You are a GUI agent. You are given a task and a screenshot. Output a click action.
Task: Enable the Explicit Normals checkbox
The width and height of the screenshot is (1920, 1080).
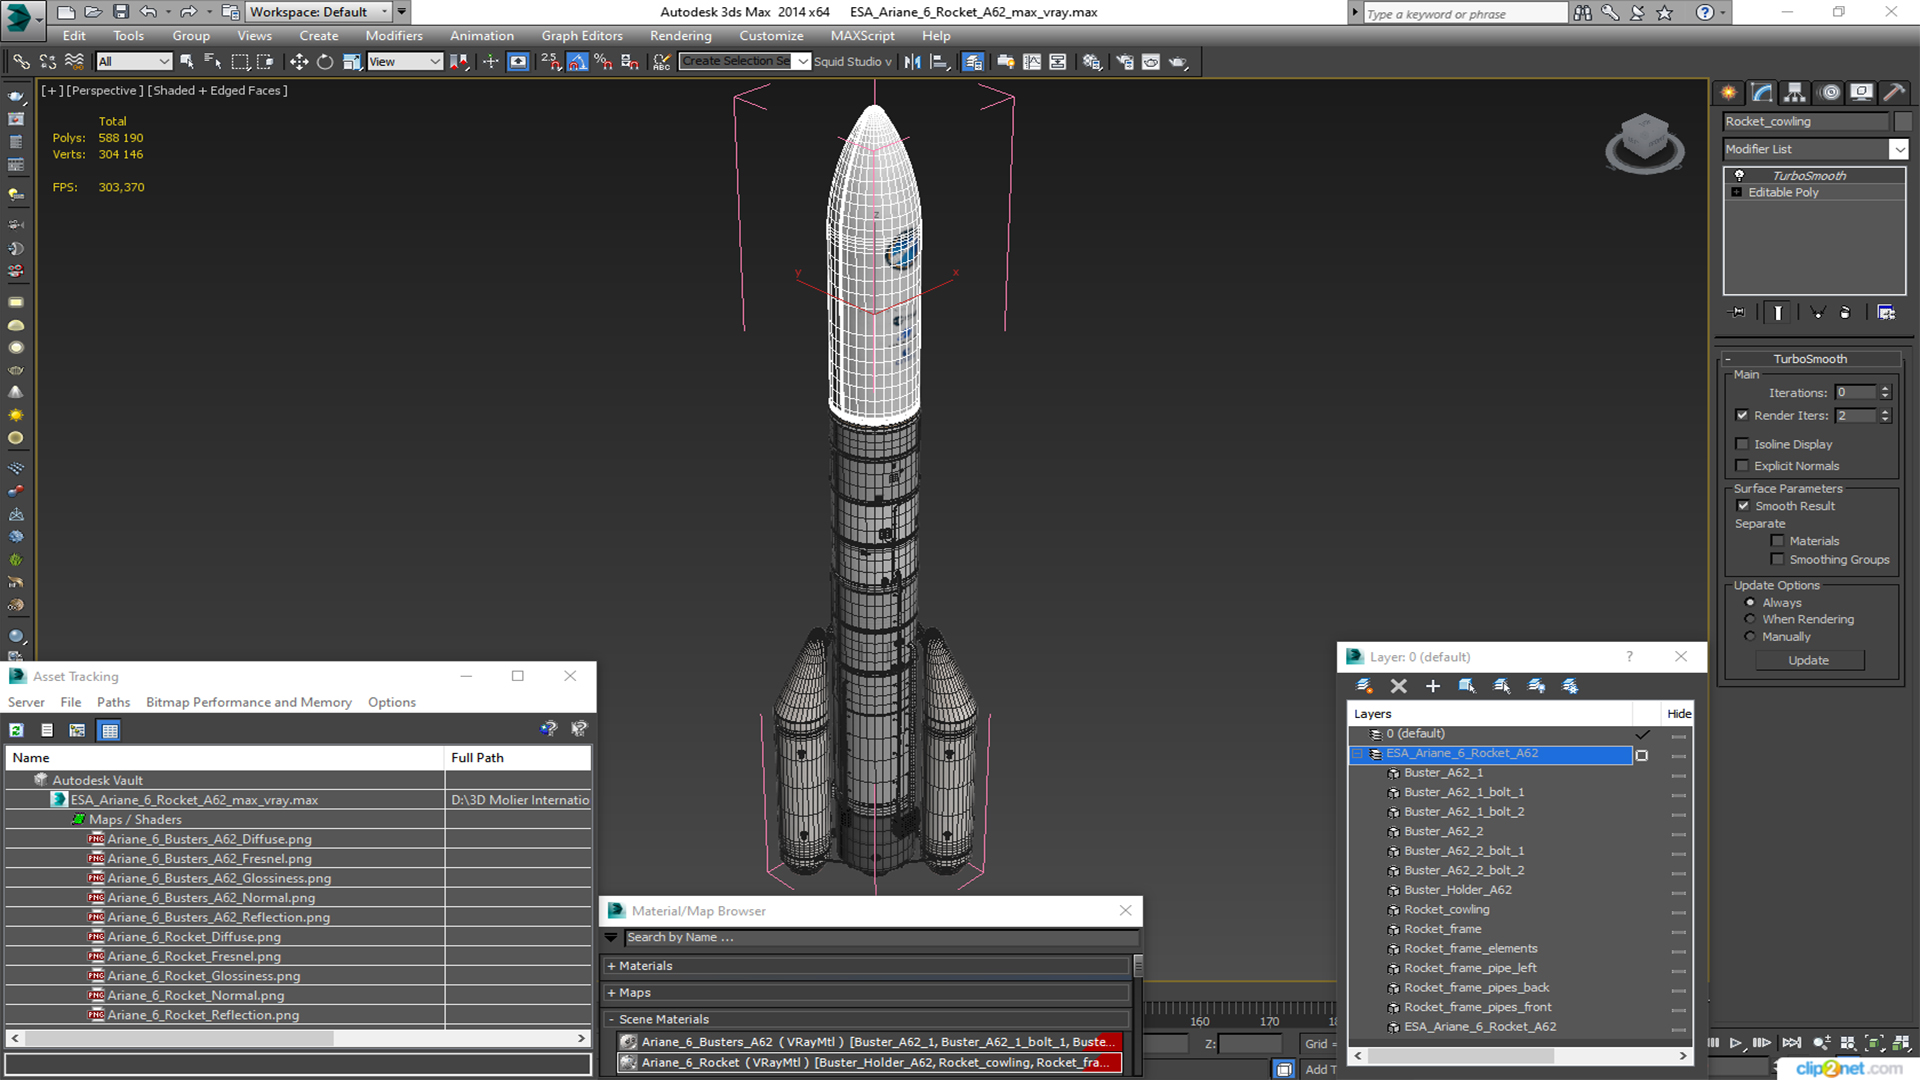[1742, 466]
